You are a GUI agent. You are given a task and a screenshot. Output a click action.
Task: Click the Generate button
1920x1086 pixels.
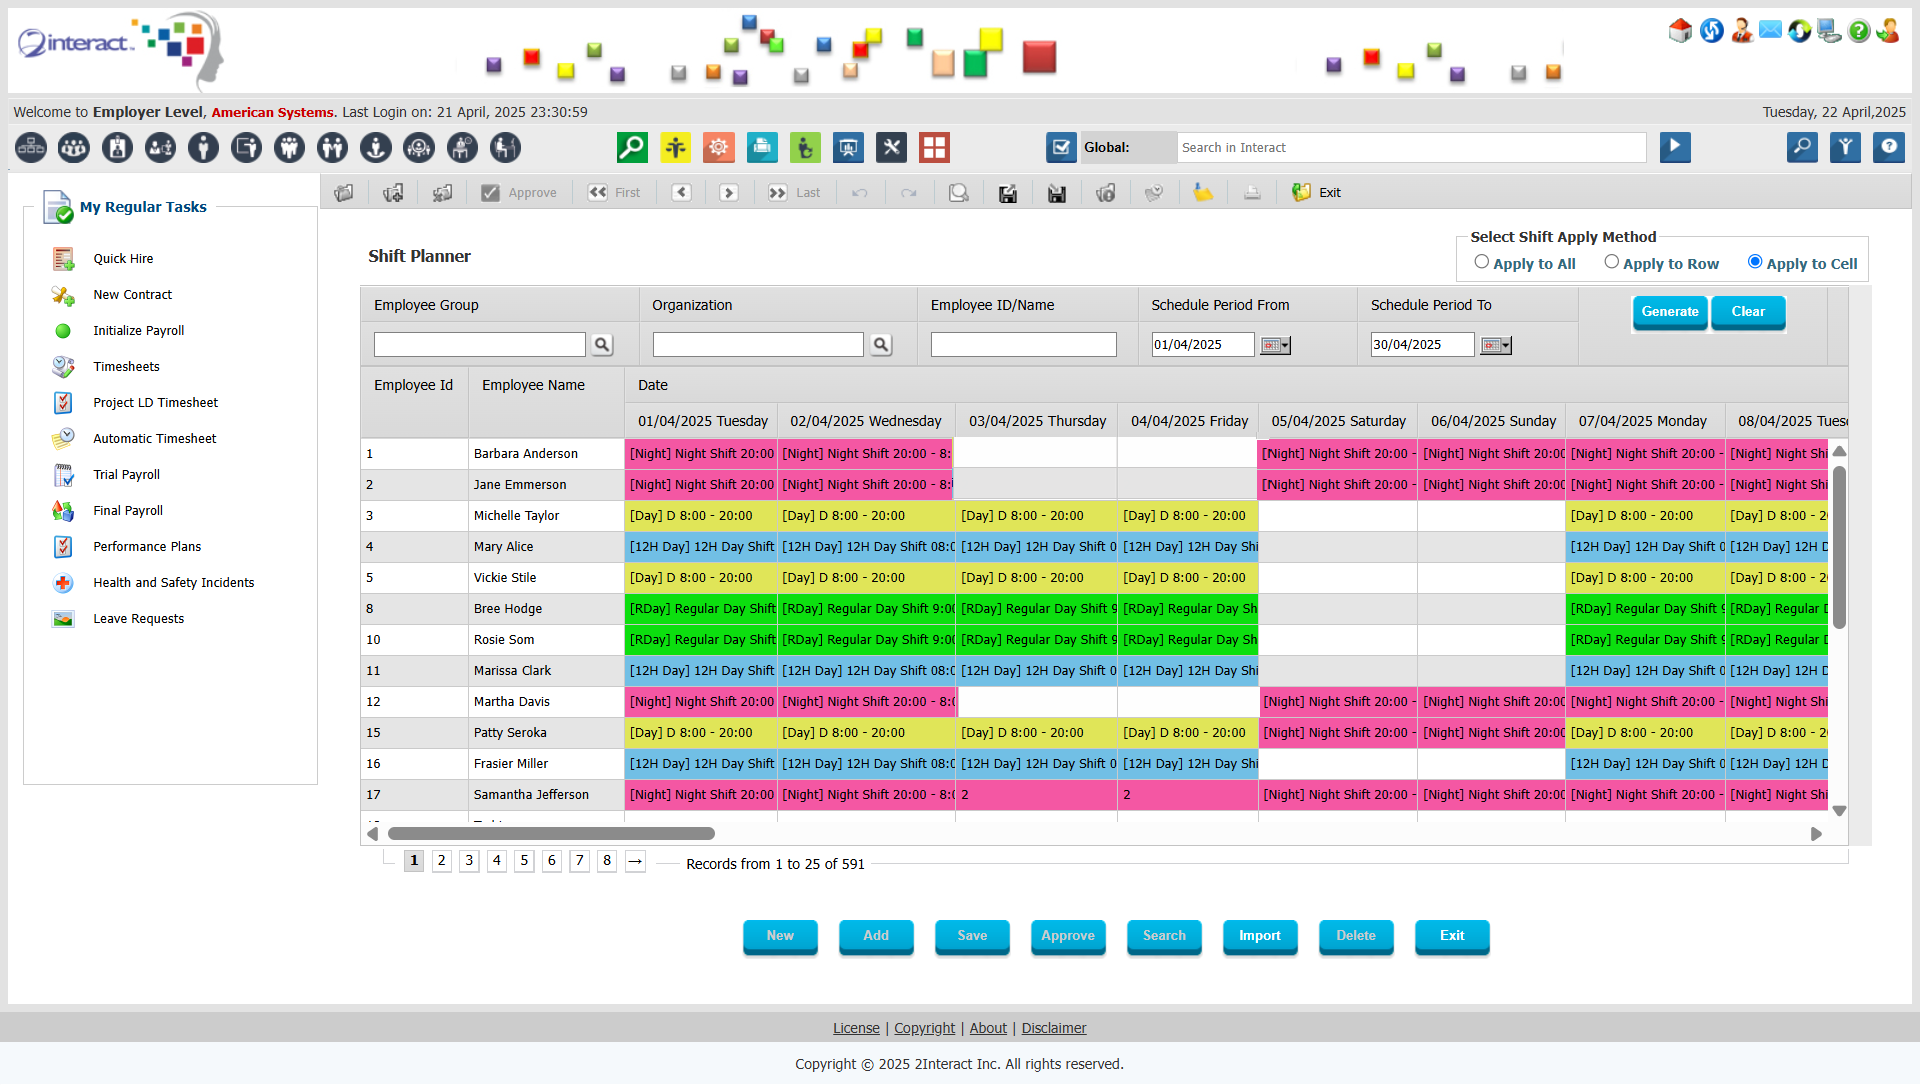[1669, 312]
